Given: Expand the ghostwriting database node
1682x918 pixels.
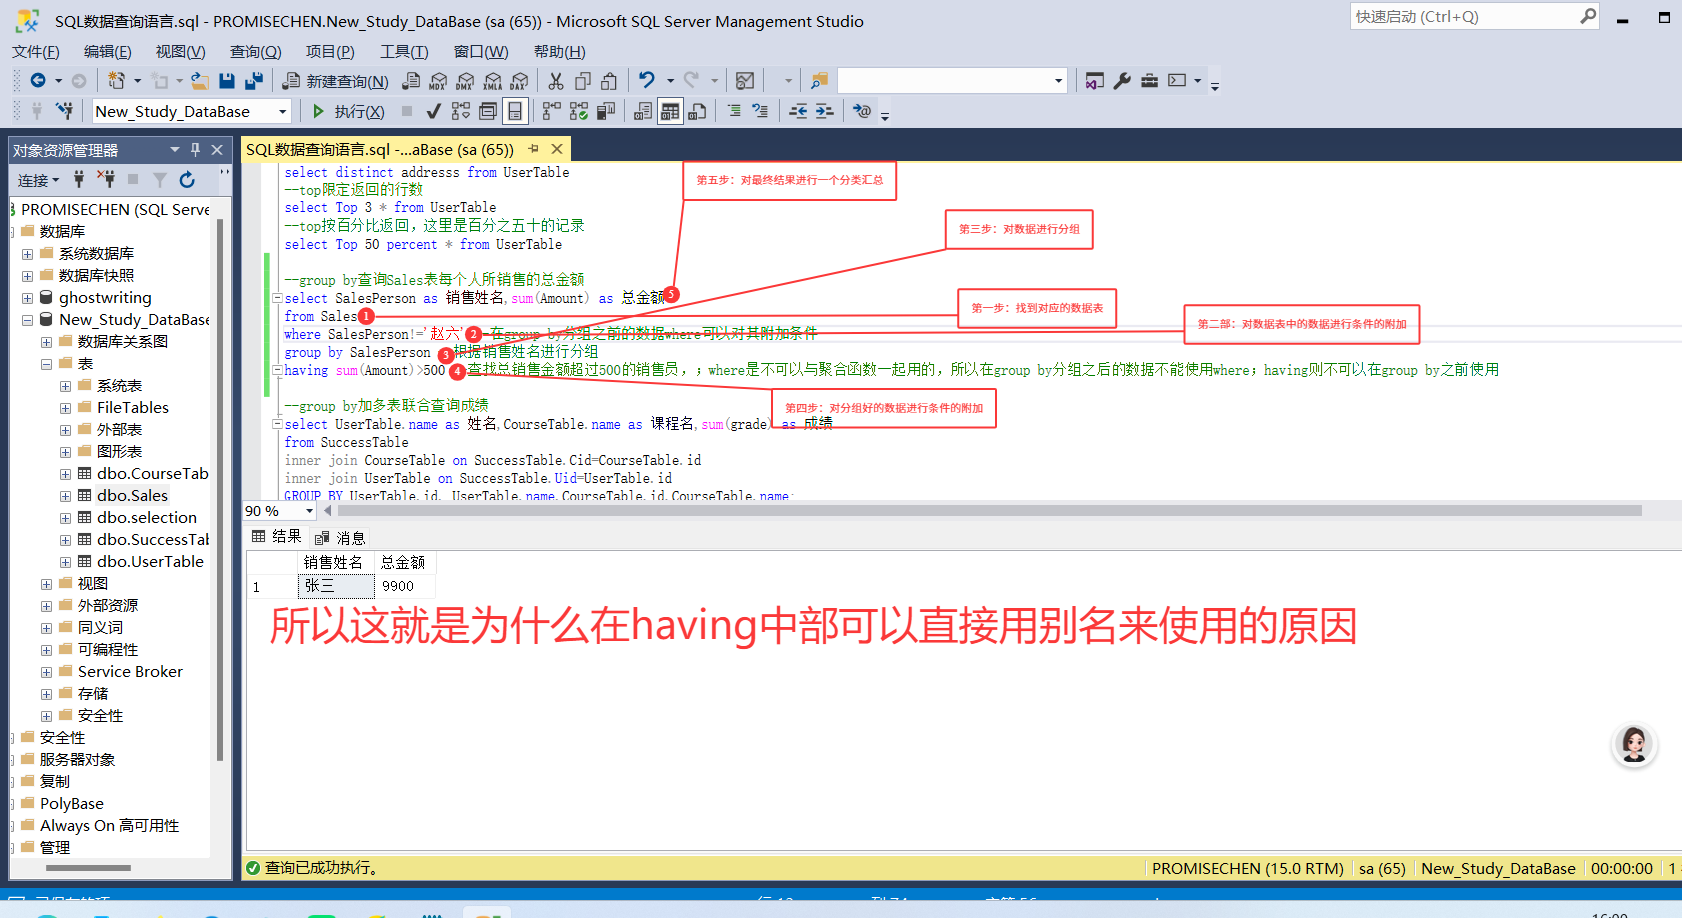Looking at the screenshot, I should coord(28,298).
